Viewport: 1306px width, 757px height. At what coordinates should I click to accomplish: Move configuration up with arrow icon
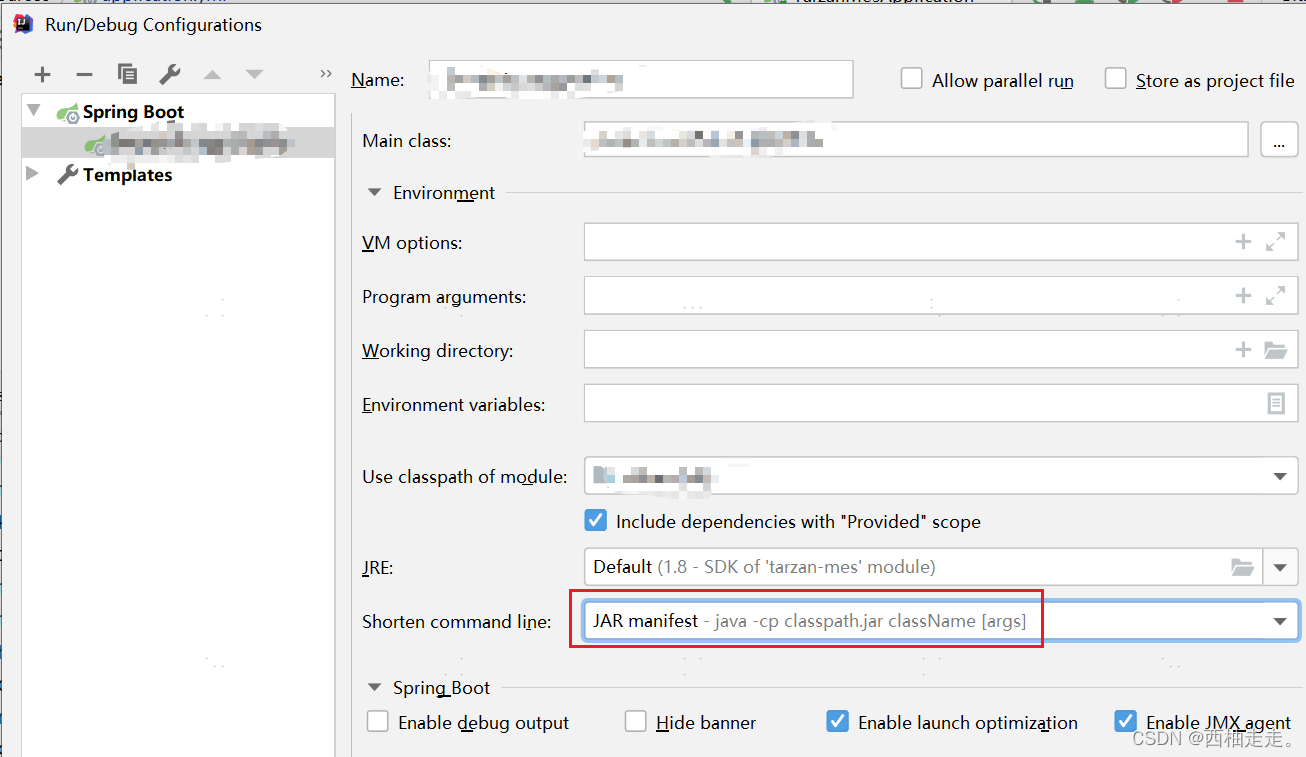tap(212, 74)
